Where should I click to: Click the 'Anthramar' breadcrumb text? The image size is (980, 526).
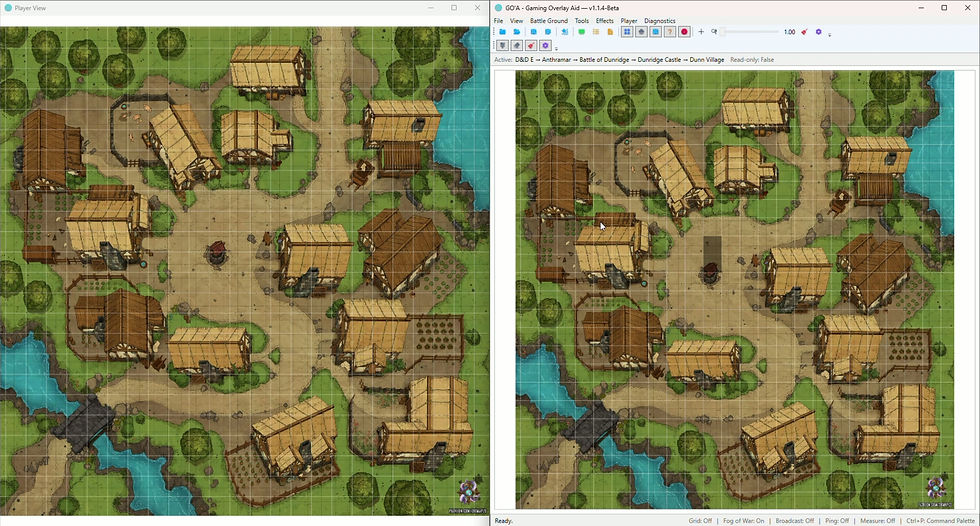click(556, 60)
